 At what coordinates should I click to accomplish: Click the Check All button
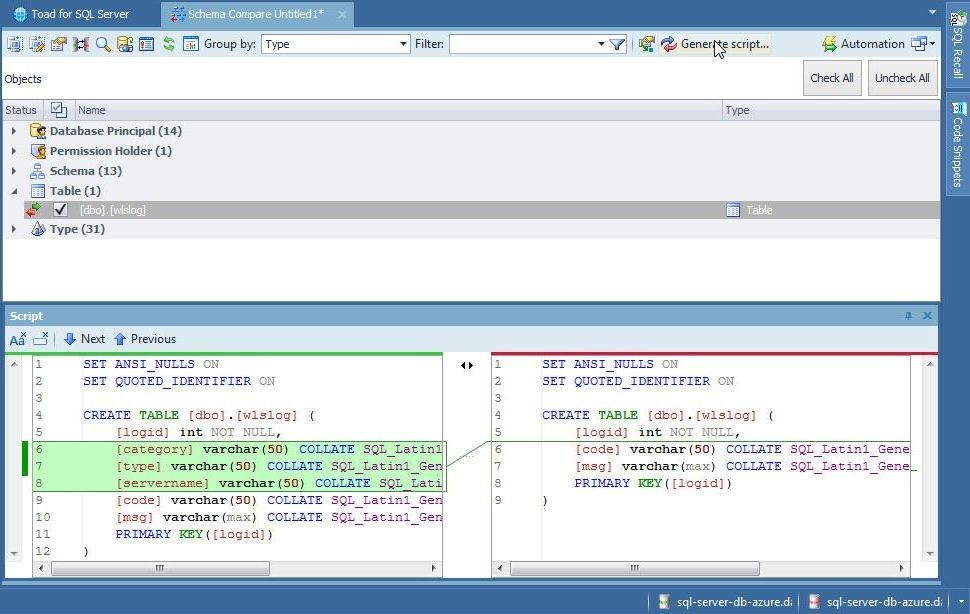point(832,78)
